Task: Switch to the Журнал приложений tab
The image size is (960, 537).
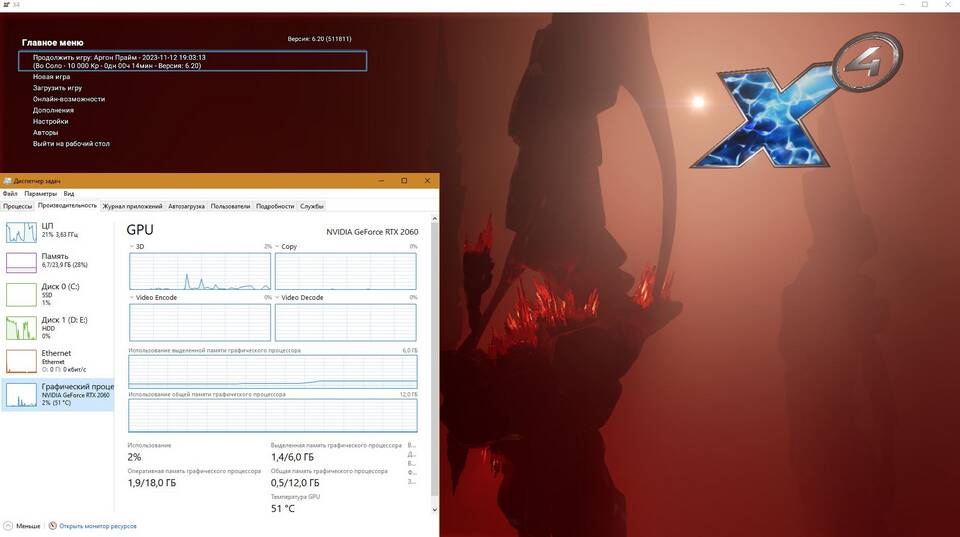Action: [x=132, y=206]
